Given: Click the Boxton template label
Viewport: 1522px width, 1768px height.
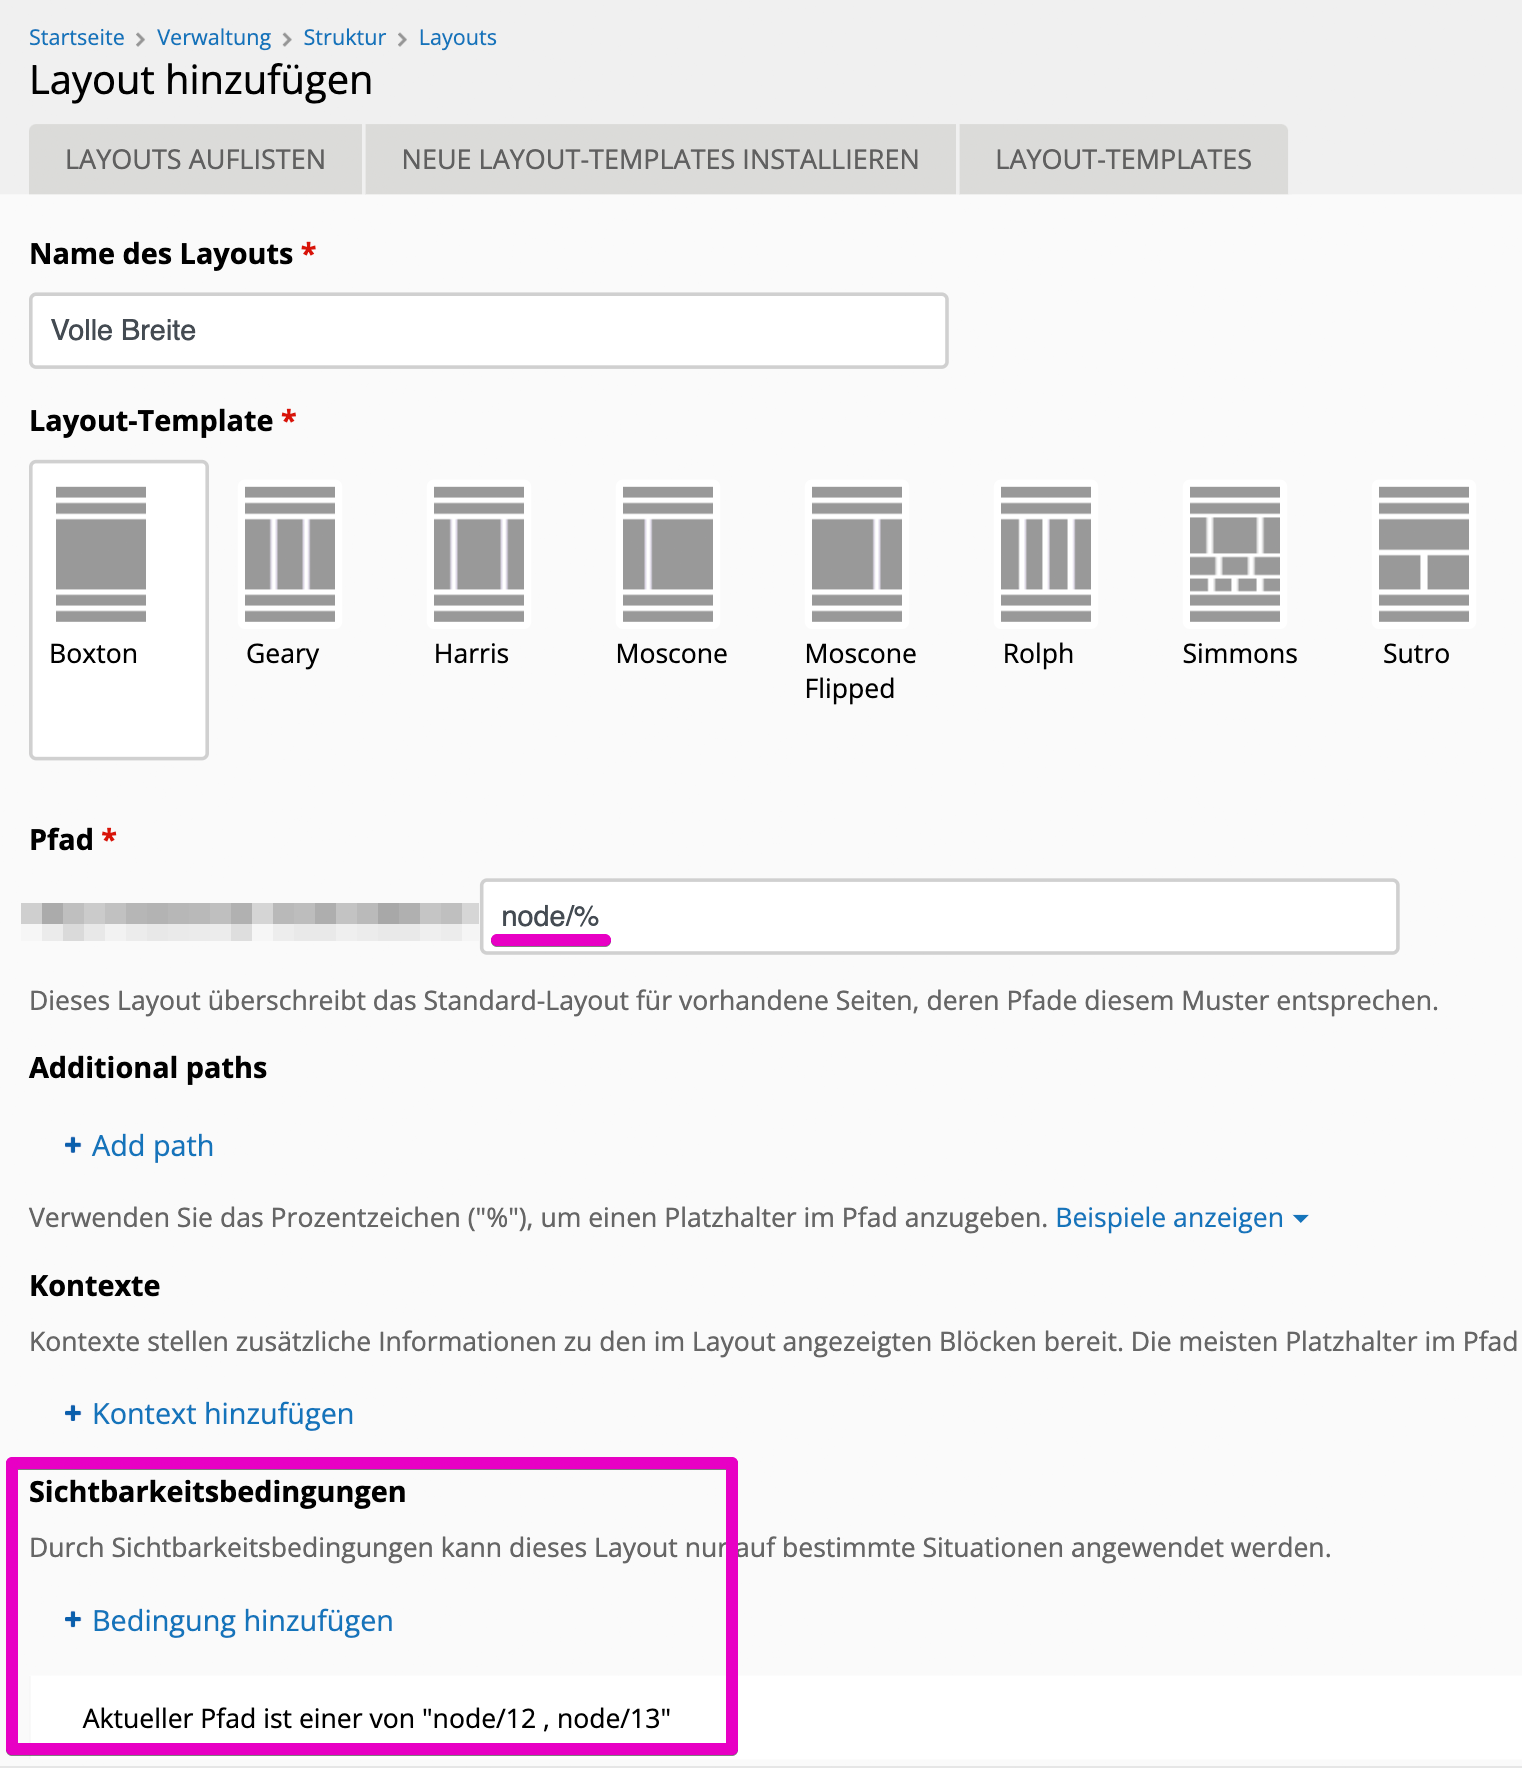Looking at the screenshot, I should point(93,654).
